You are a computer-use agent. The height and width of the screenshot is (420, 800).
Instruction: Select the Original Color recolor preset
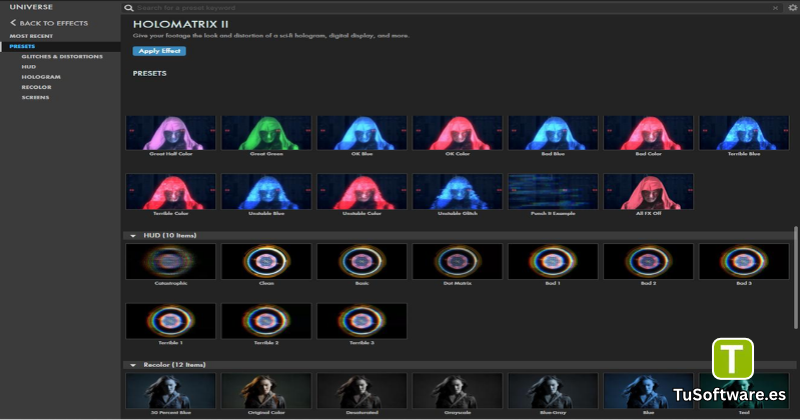click(x=266, y=391)
